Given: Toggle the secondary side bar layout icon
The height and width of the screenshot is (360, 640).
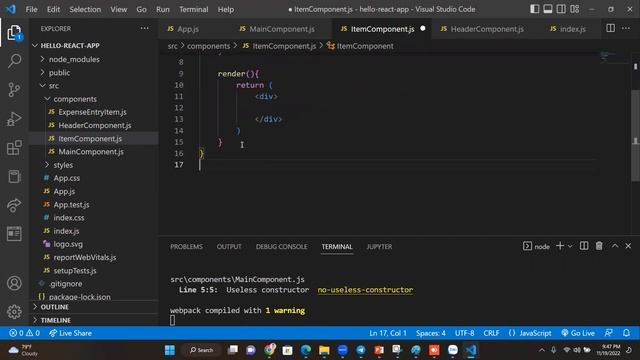Looking at the screenshot, I should (561, 9).
